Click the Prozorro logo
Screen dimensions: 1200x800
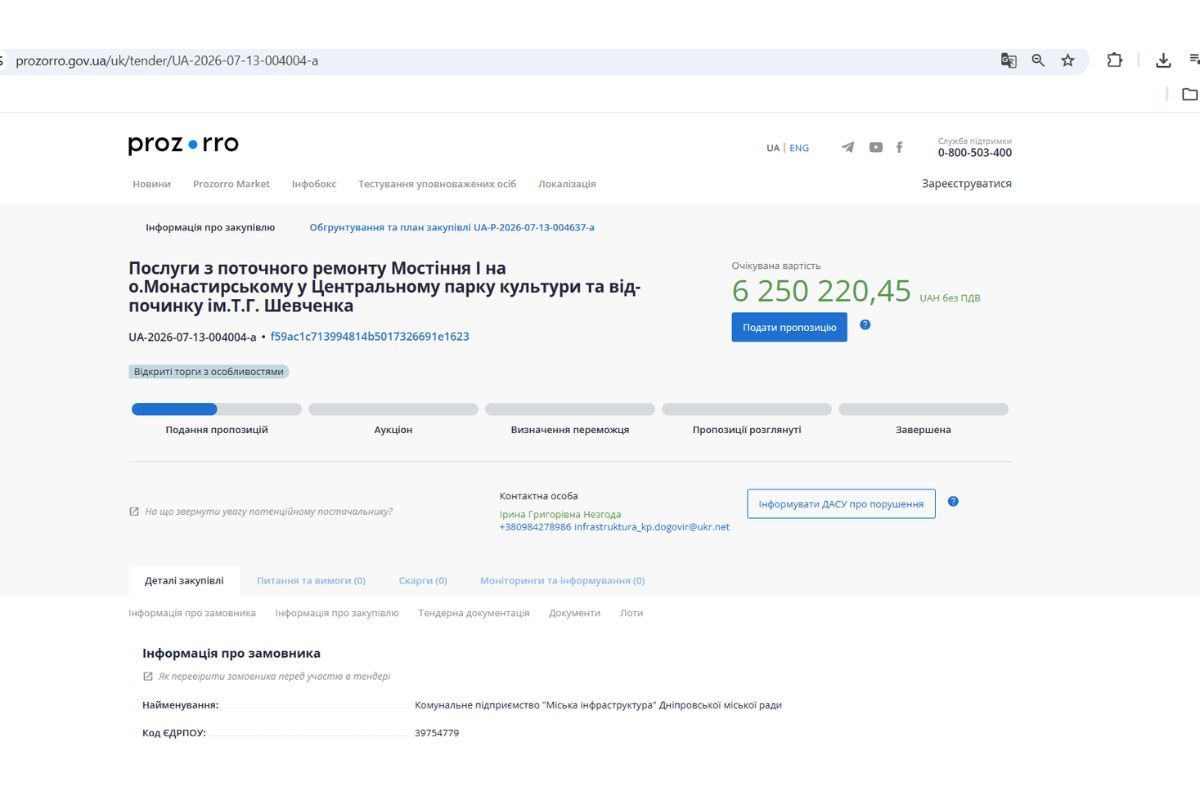(x=184, y=144)
